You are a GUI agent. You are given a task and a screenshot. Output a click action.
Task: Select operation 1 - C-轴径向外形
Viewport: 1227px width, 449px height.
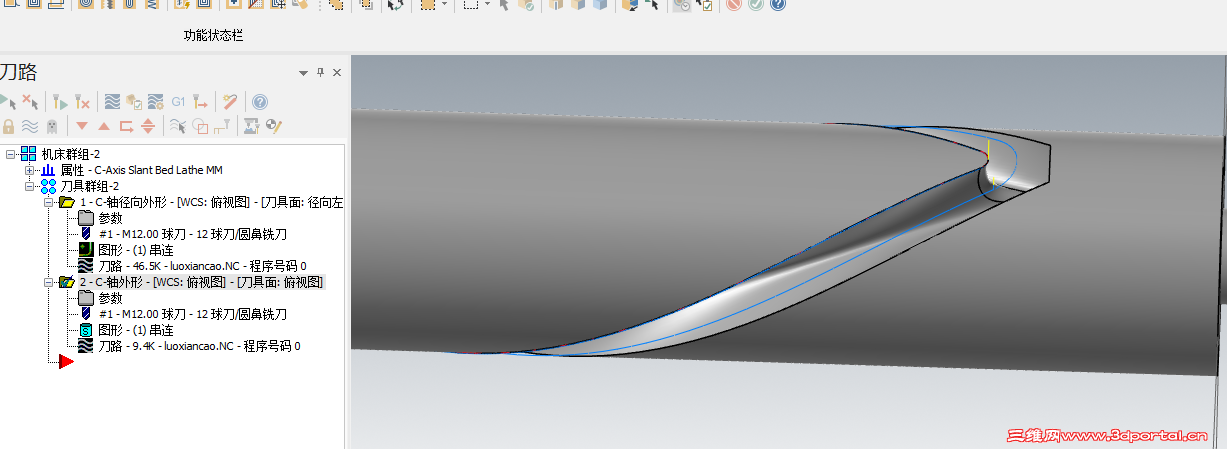coord(211,203)
